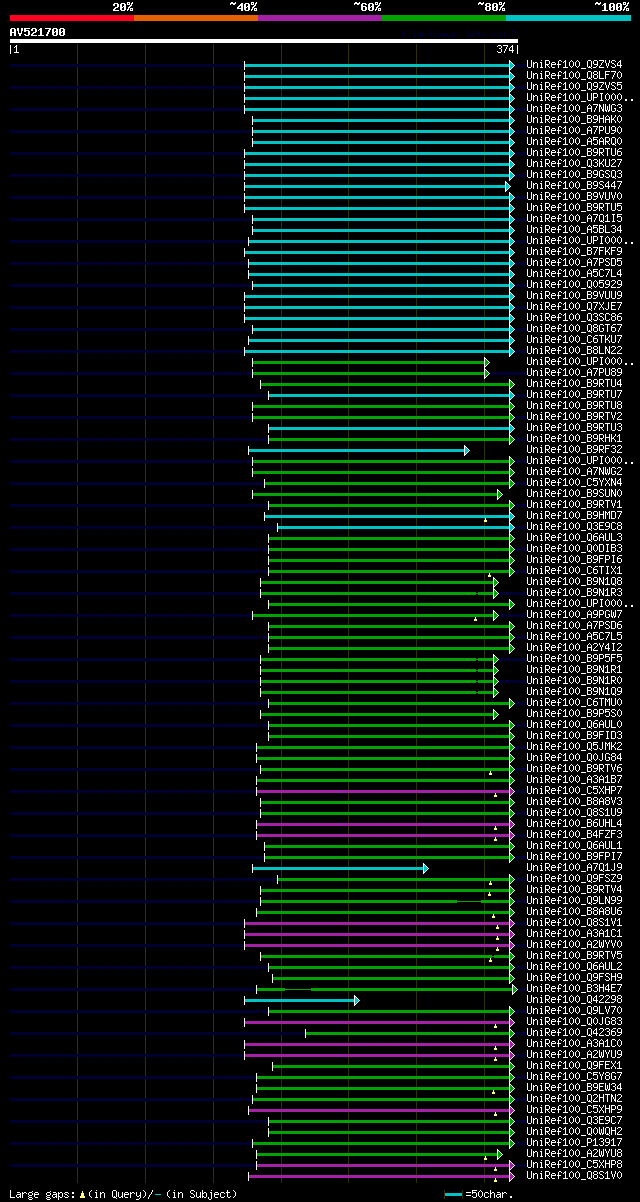This screenshot has width=640, height=1202.
Task: Click the purple ~60% legend segment
Action: click(x=319, y=17)
